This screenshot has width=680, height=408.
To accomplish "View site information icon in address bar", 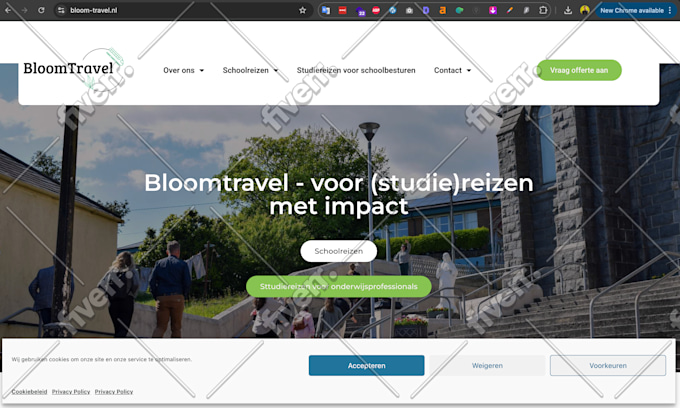I will click(61, 10).
